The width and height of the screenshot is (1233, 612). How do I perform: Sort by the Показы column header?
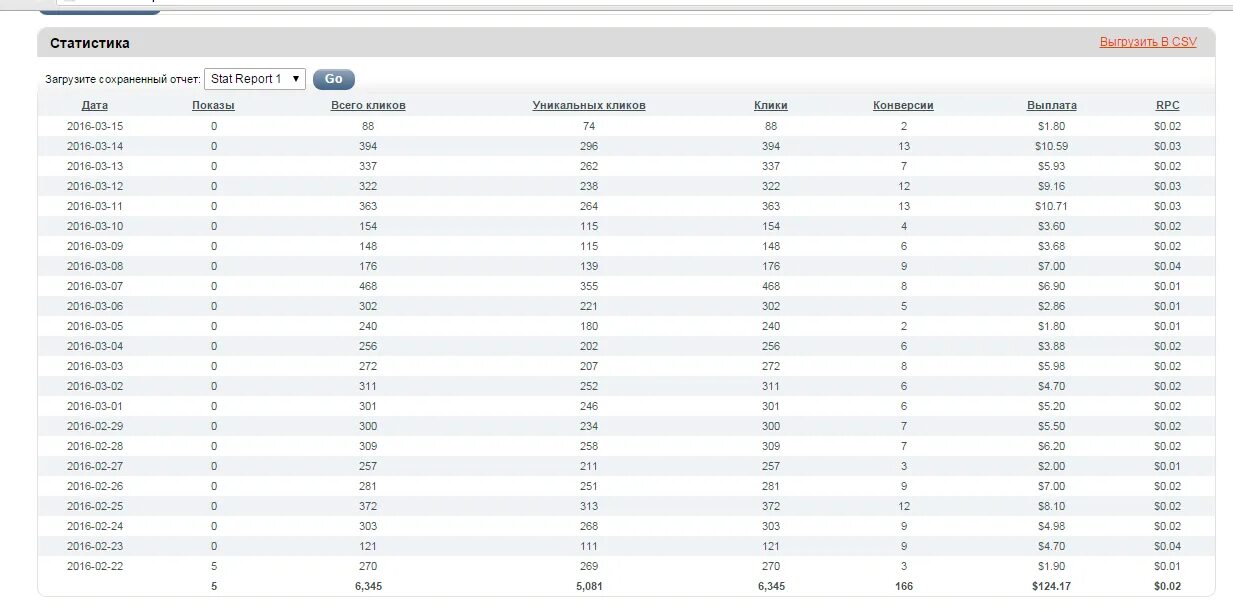214,105
